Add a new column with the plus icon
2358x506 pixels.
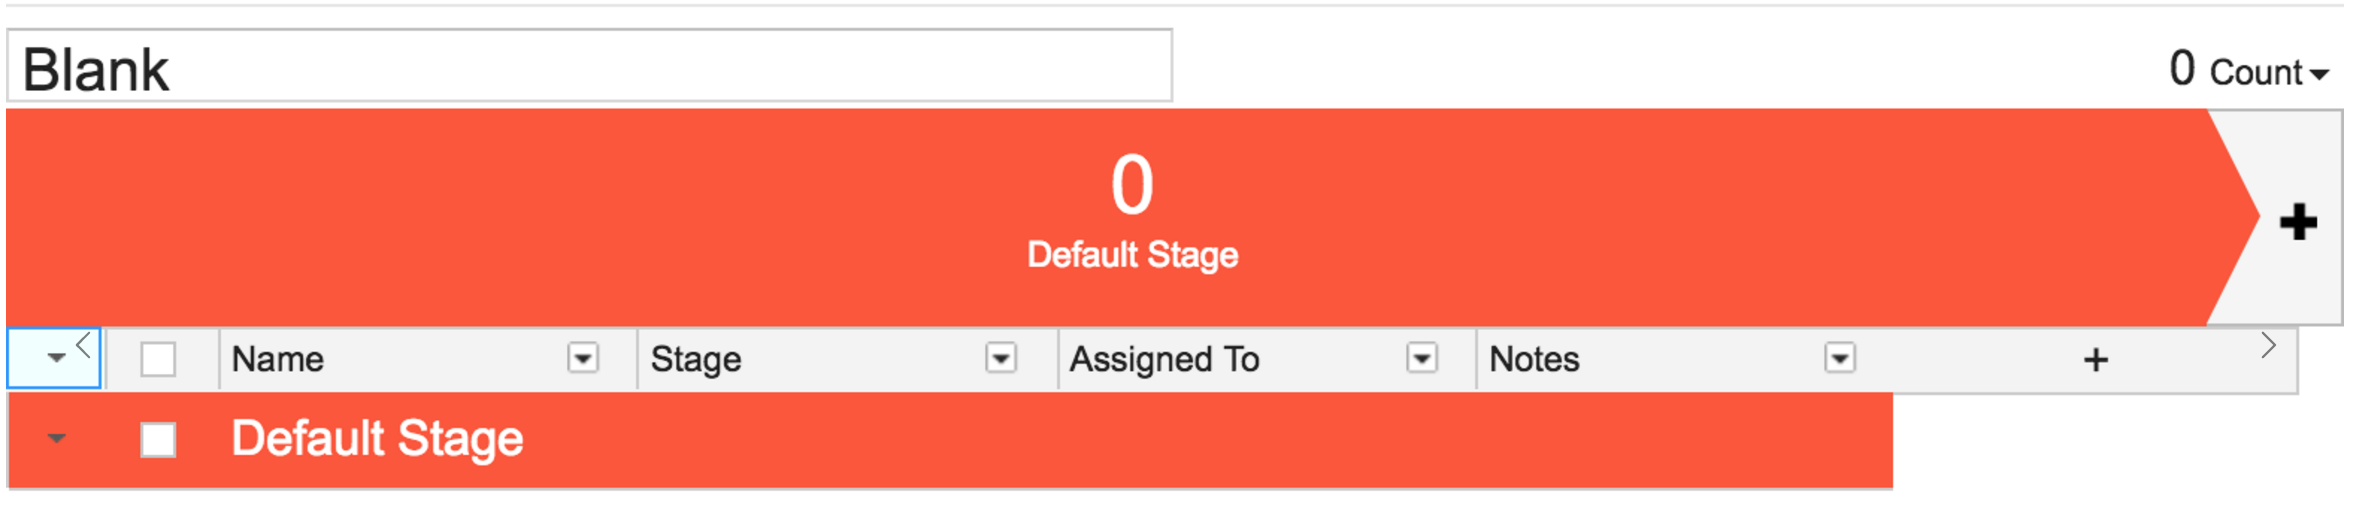[2095, 359]
